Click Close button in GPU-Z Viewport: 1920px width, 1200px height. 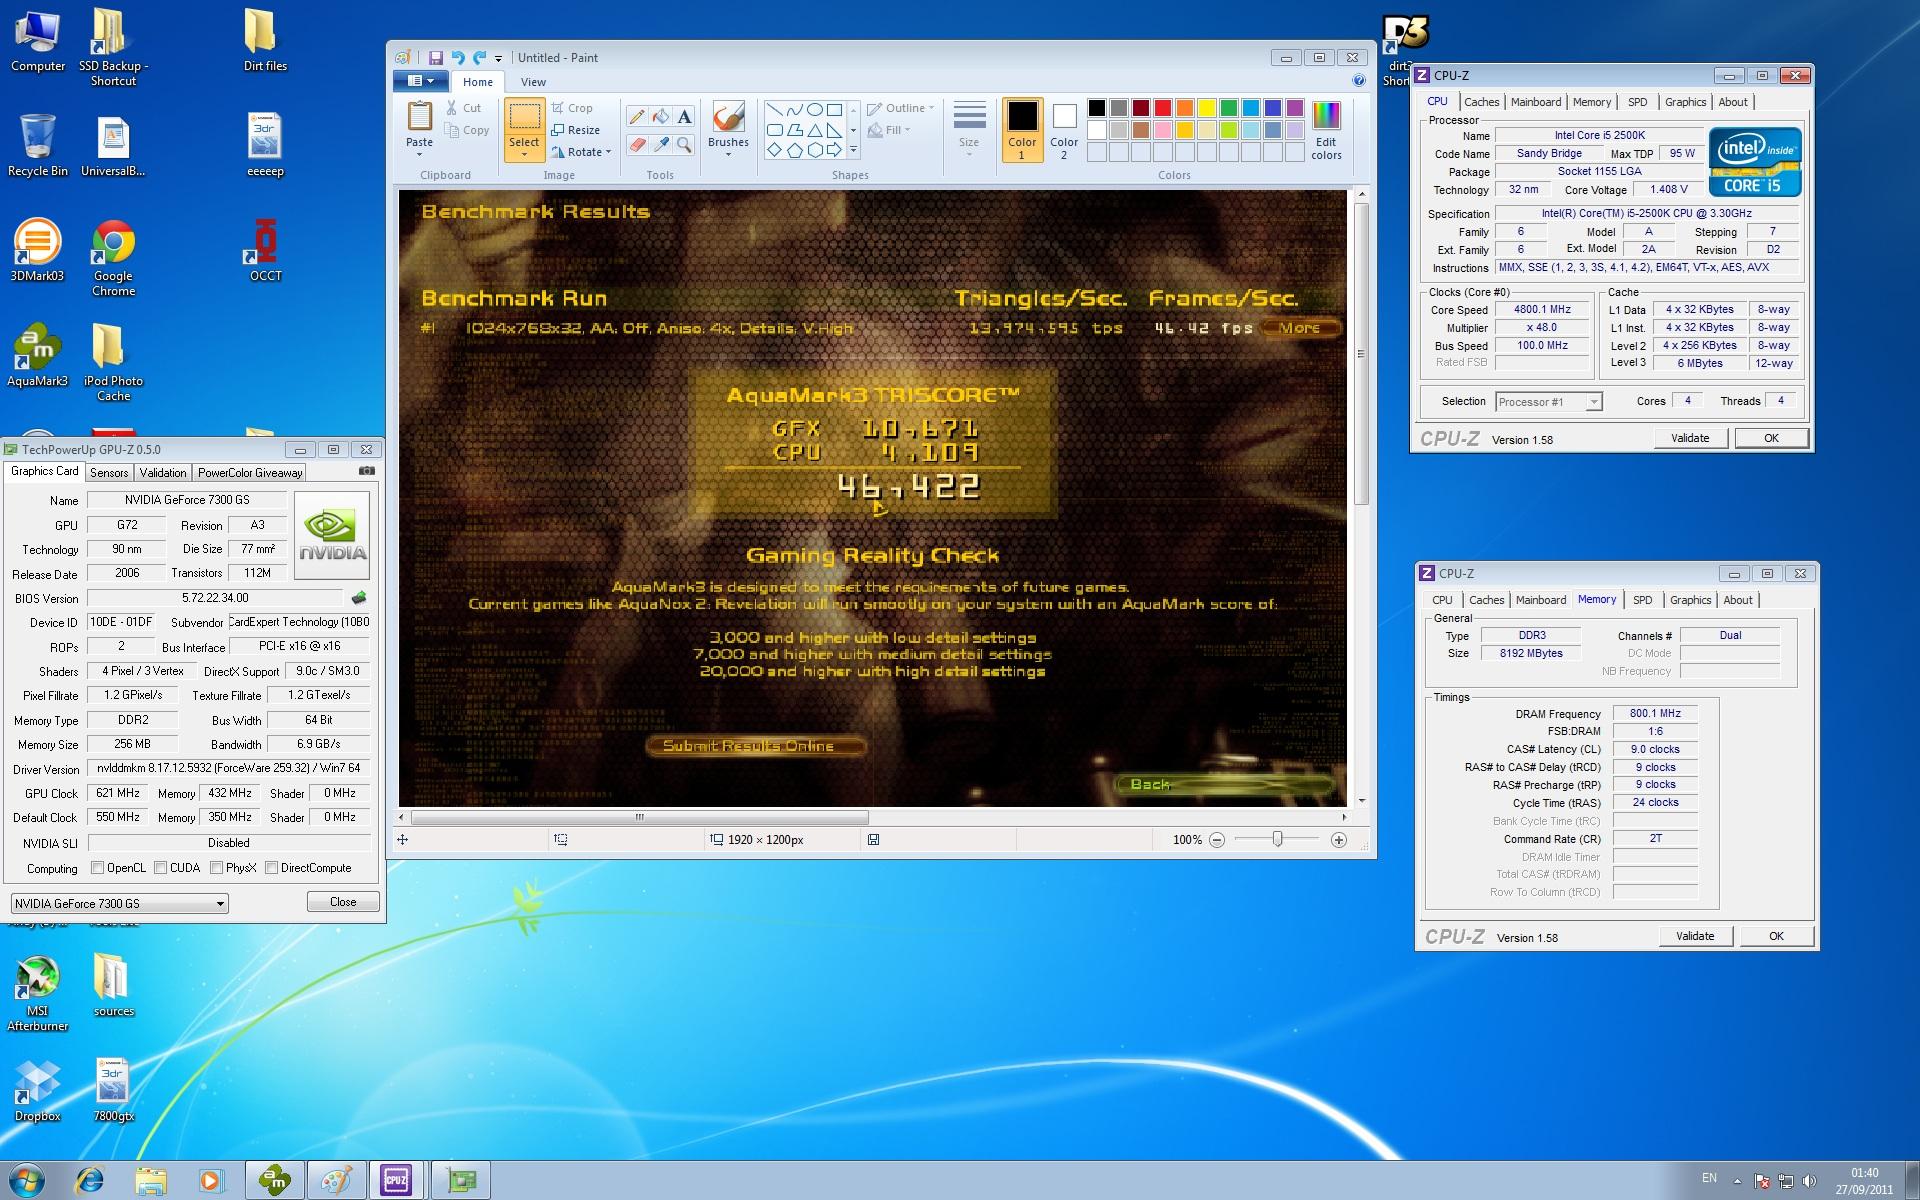pos(343,902)
